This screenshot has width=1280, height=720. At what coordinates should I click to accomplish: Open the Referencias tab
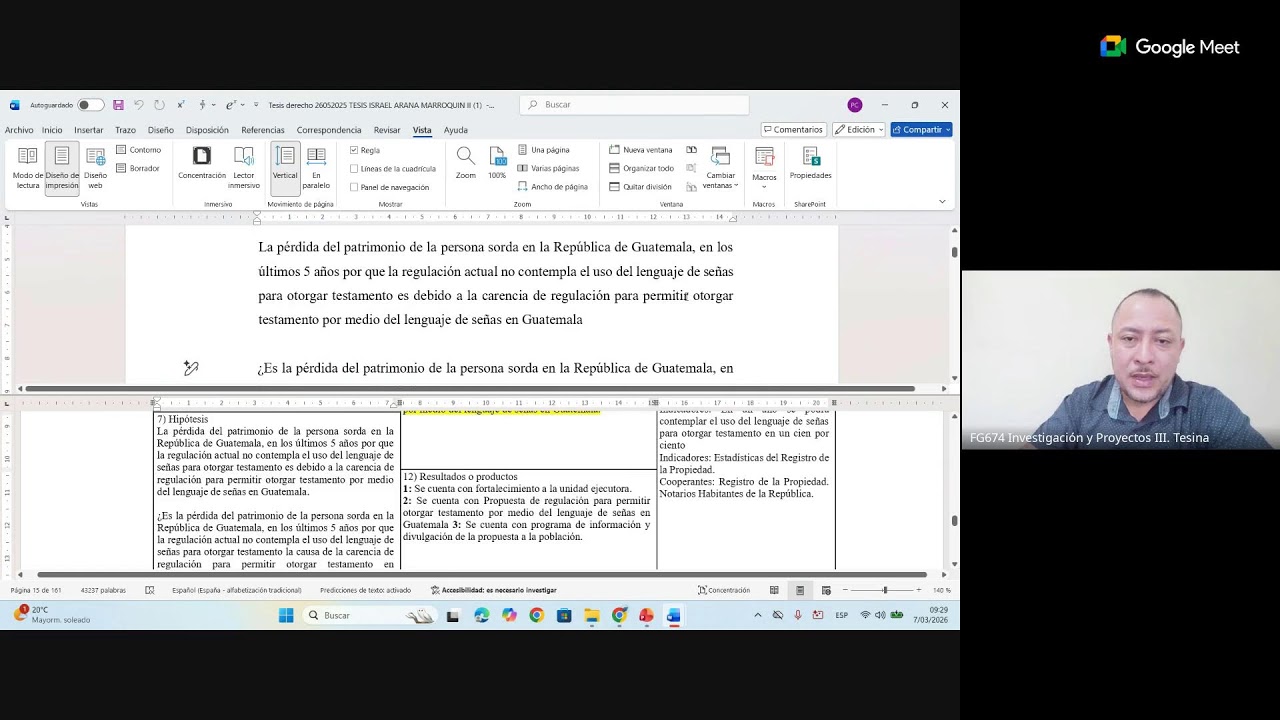coord(263,130)
